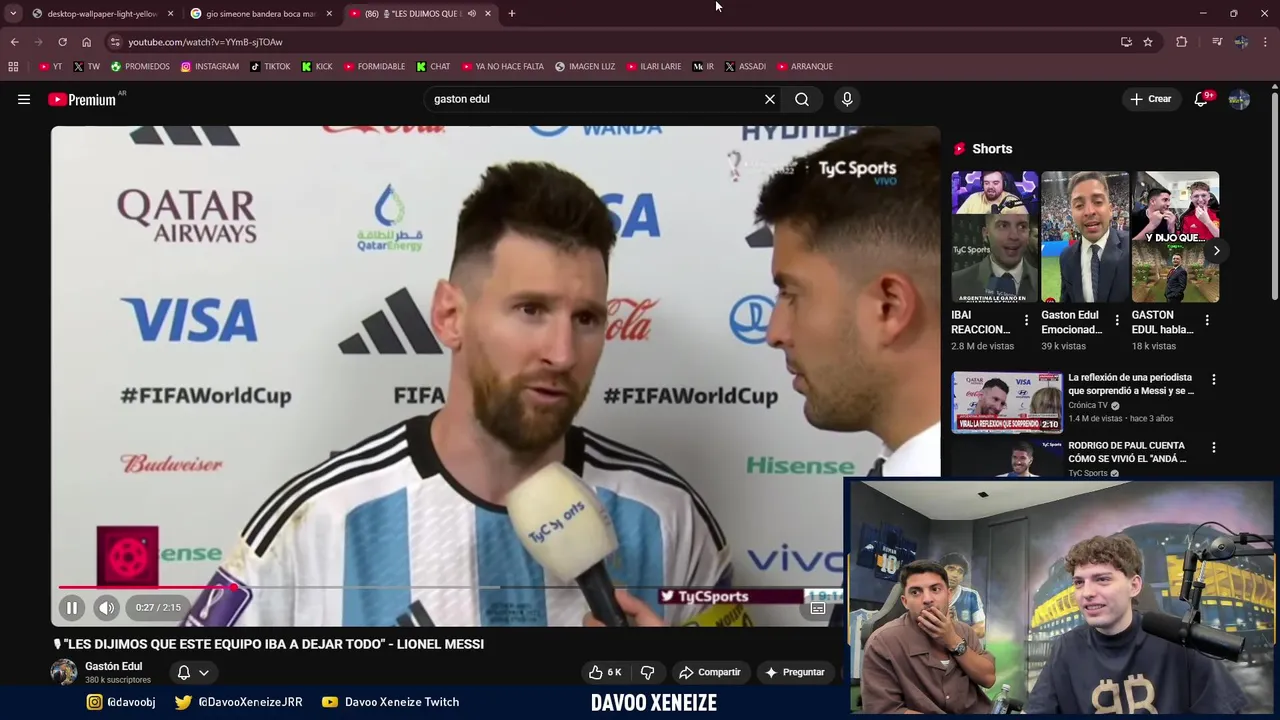The height and width of the screenshot is (720, 1280).
Task: Open the ILARI LARIE bookmark
Action: coord(654,66)
